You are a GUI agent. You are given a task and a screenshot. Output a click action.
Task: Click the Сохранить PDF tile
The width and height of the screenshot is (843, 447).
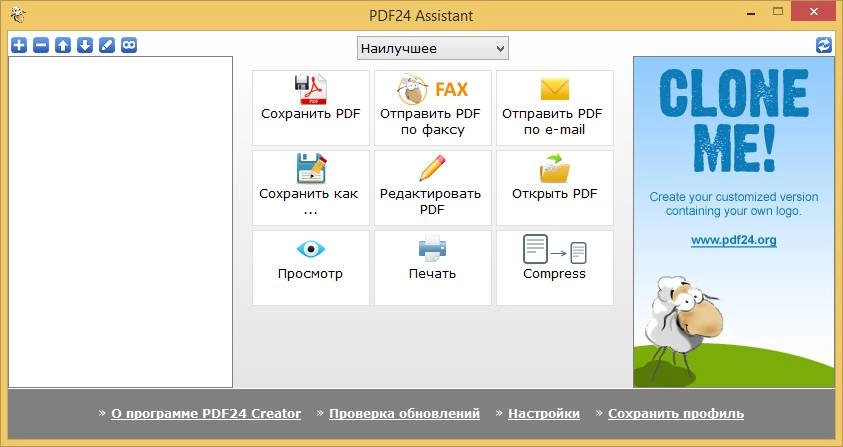[311, 108]
